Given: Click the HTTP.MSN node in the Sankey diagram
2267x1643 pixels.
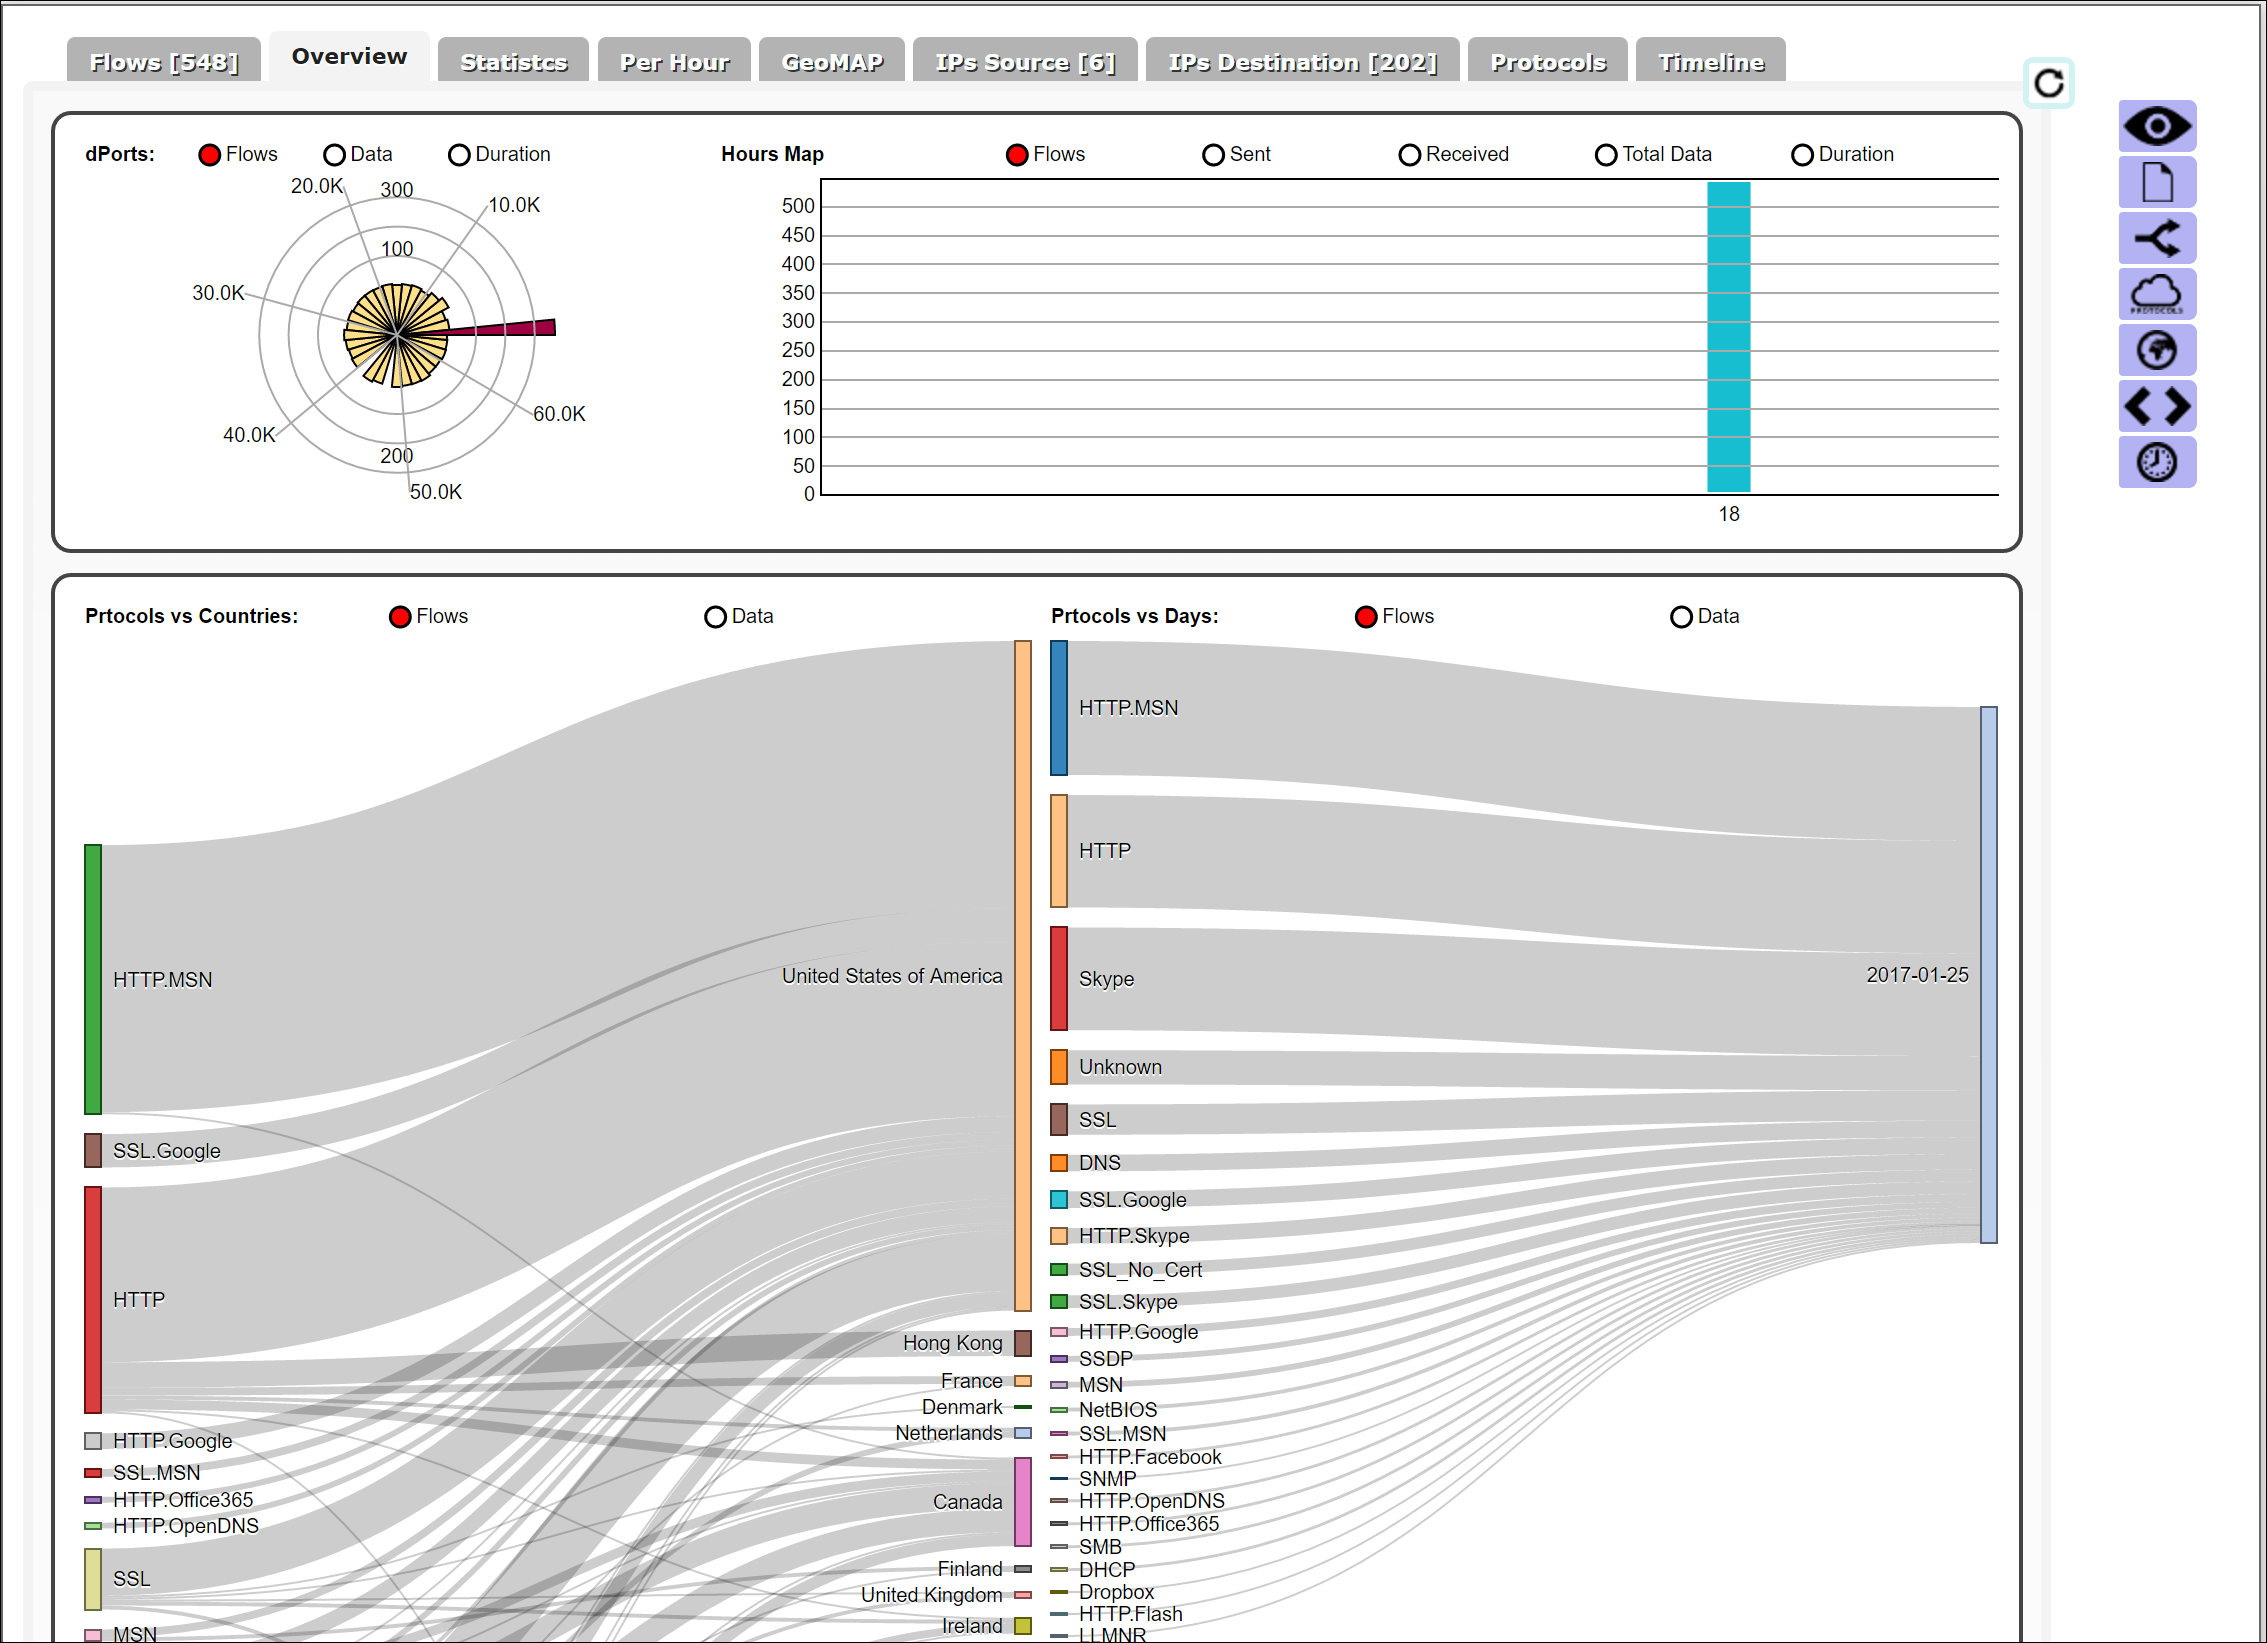Looking at the screenshot, I should point(93,978).
